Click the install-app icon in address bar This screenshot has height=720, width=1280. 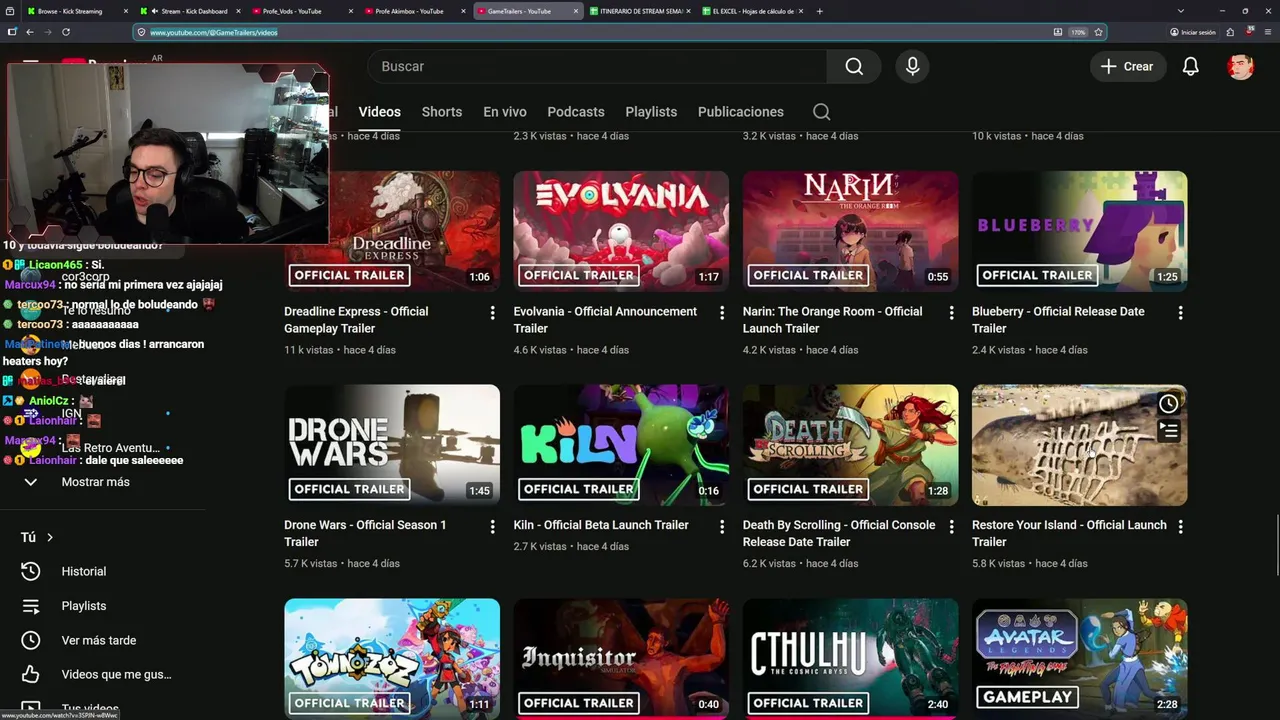click(1058, 32)
